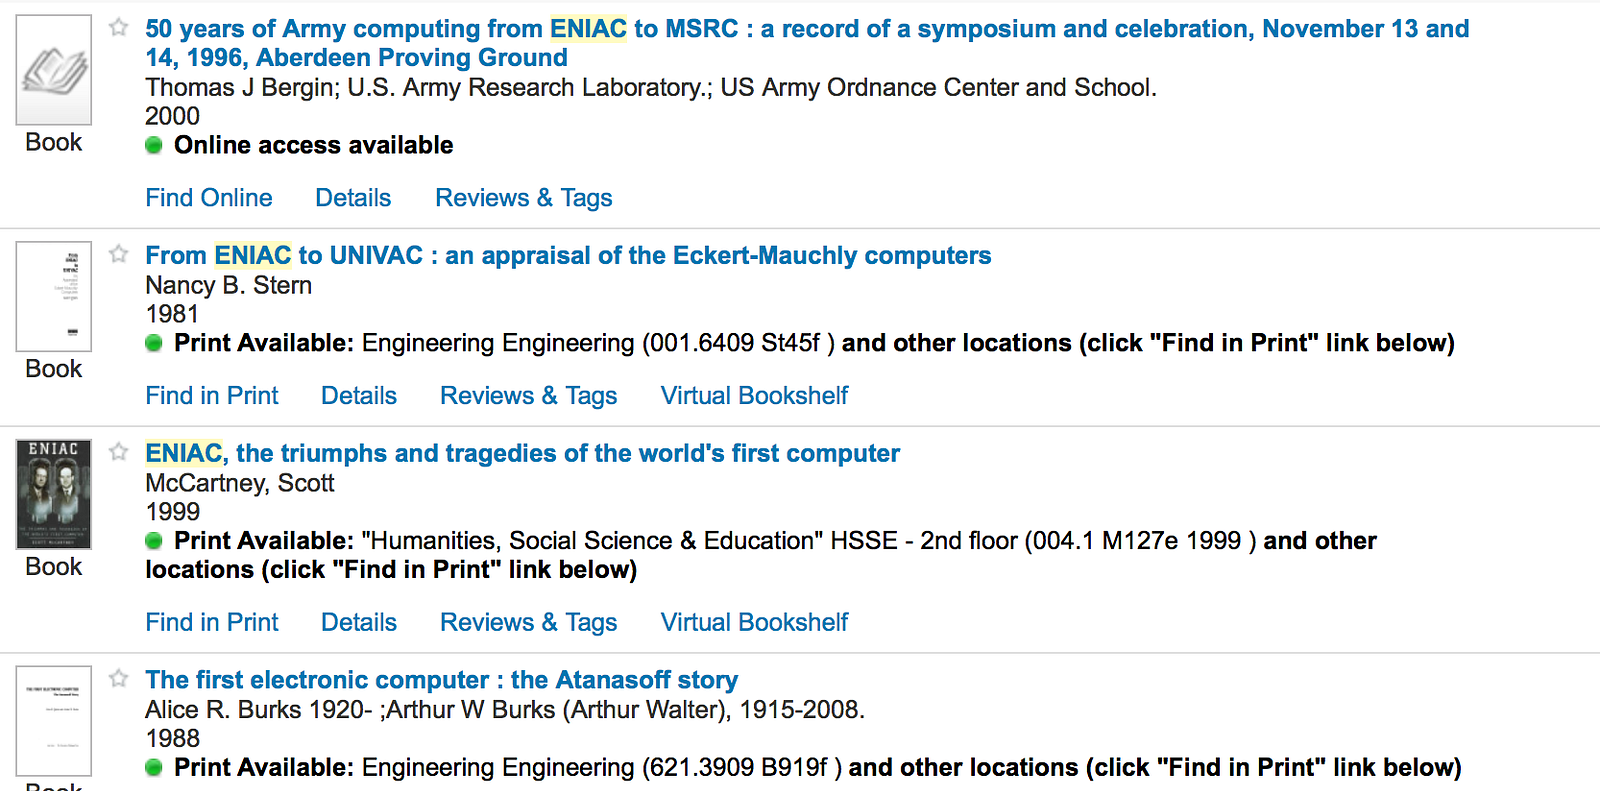This screenshot has width=1600, height=791.
Task: Open Reviews & Tags for McCartney's ENIAC book
Action: click(x=528, y=623)
